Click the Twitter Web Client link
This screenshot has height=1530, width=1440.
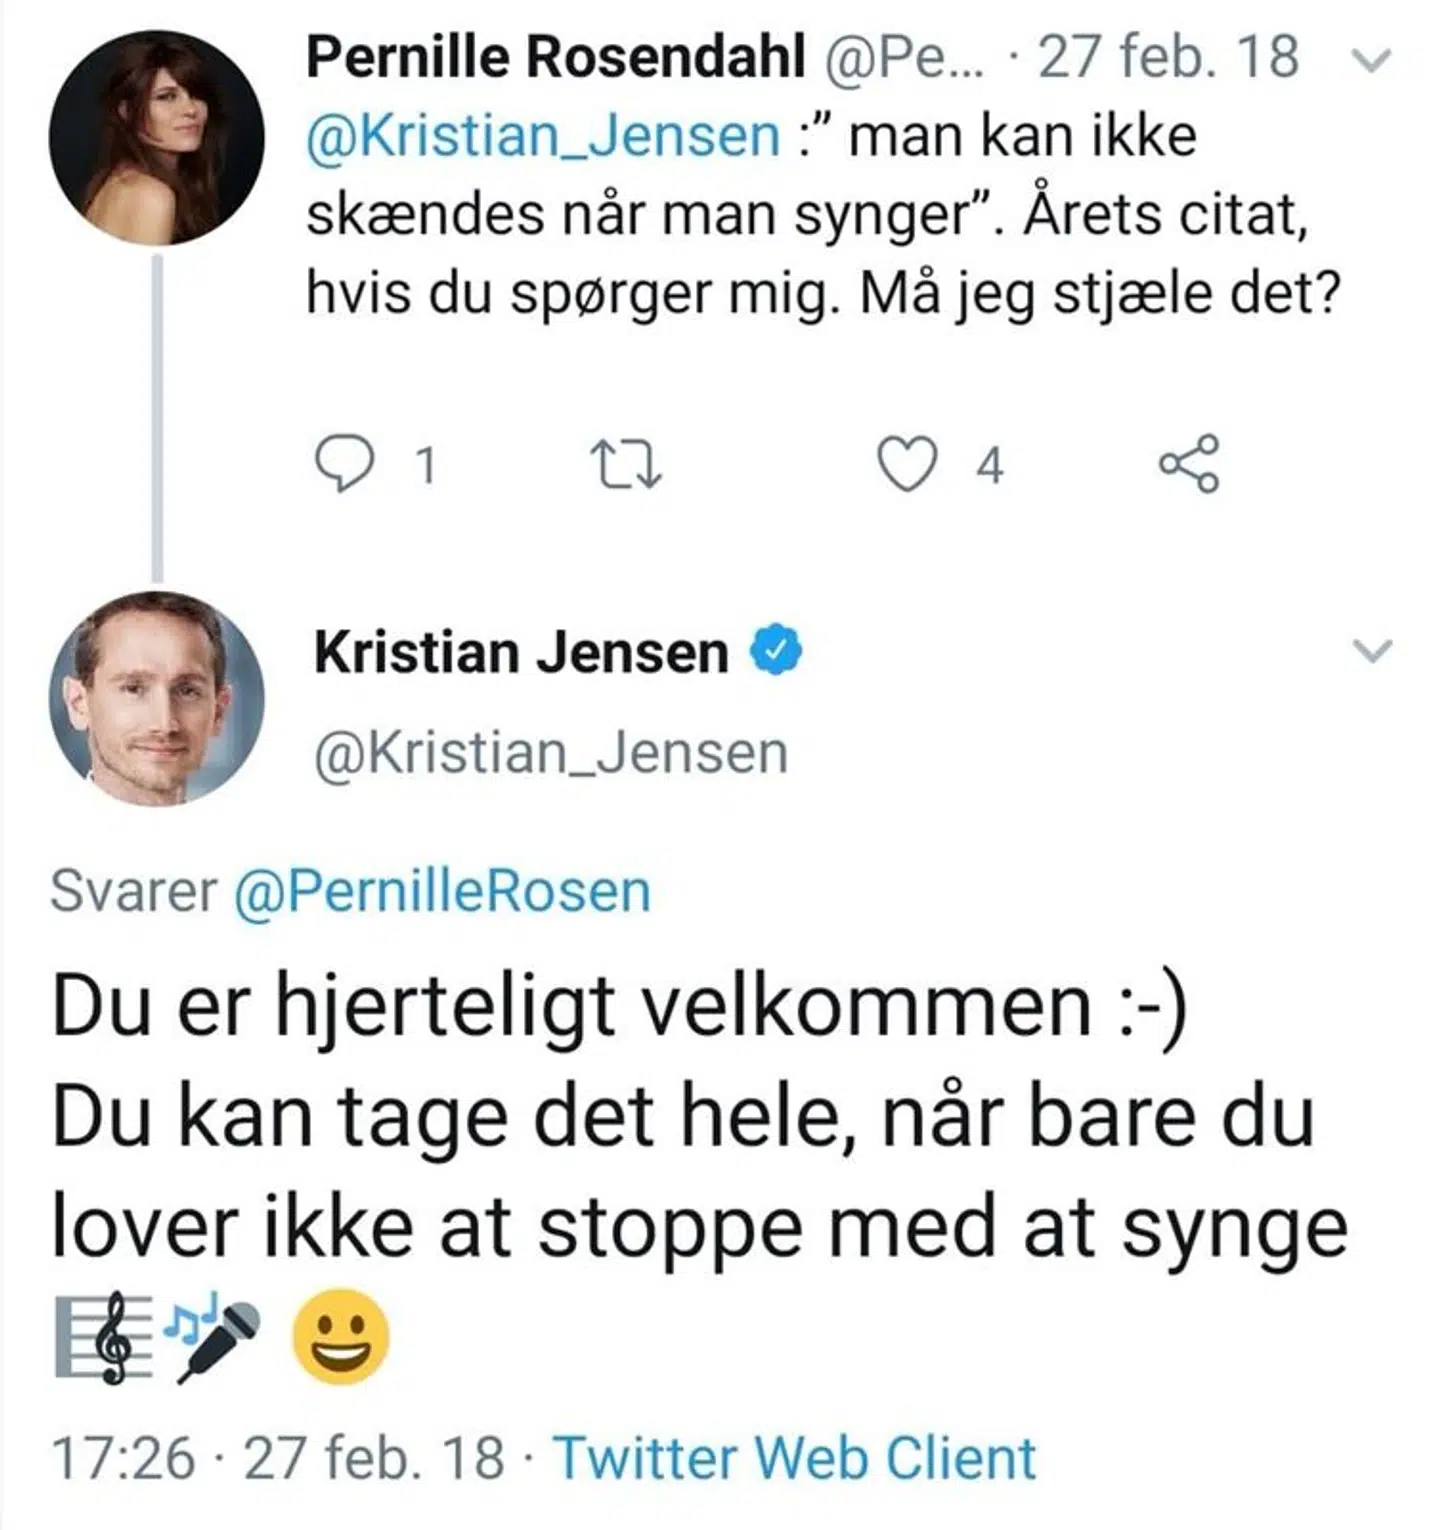795,1457
